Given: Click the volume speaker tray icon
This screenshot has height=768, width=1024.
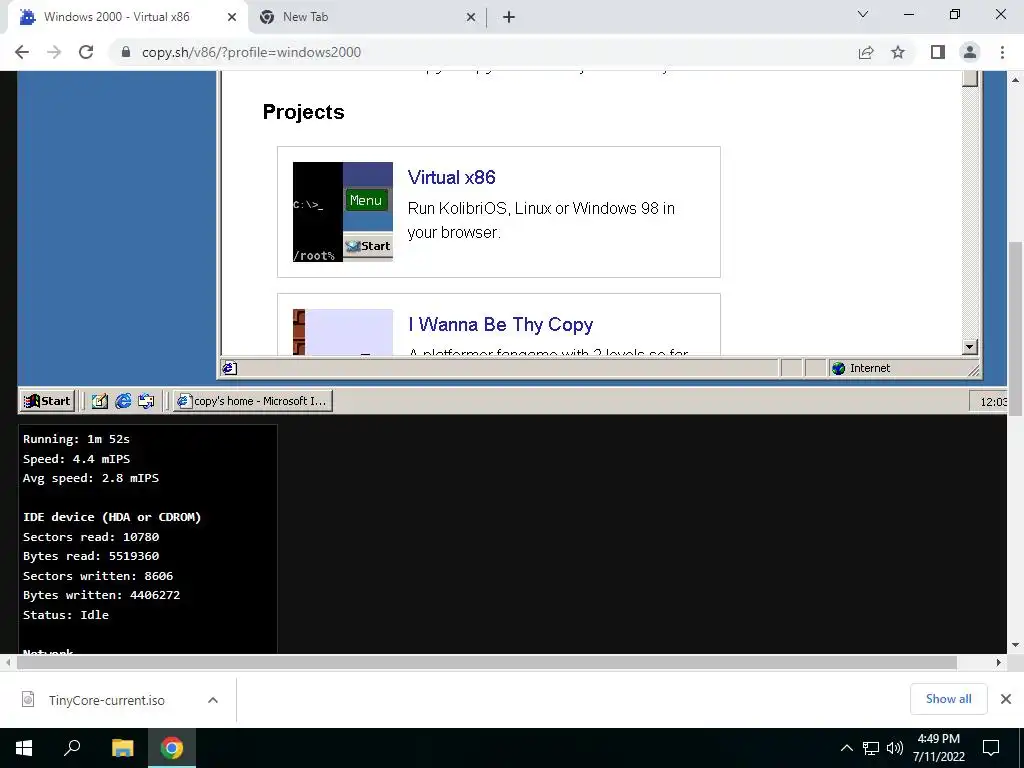Looking at the screenshot, I should coord(894,748).
